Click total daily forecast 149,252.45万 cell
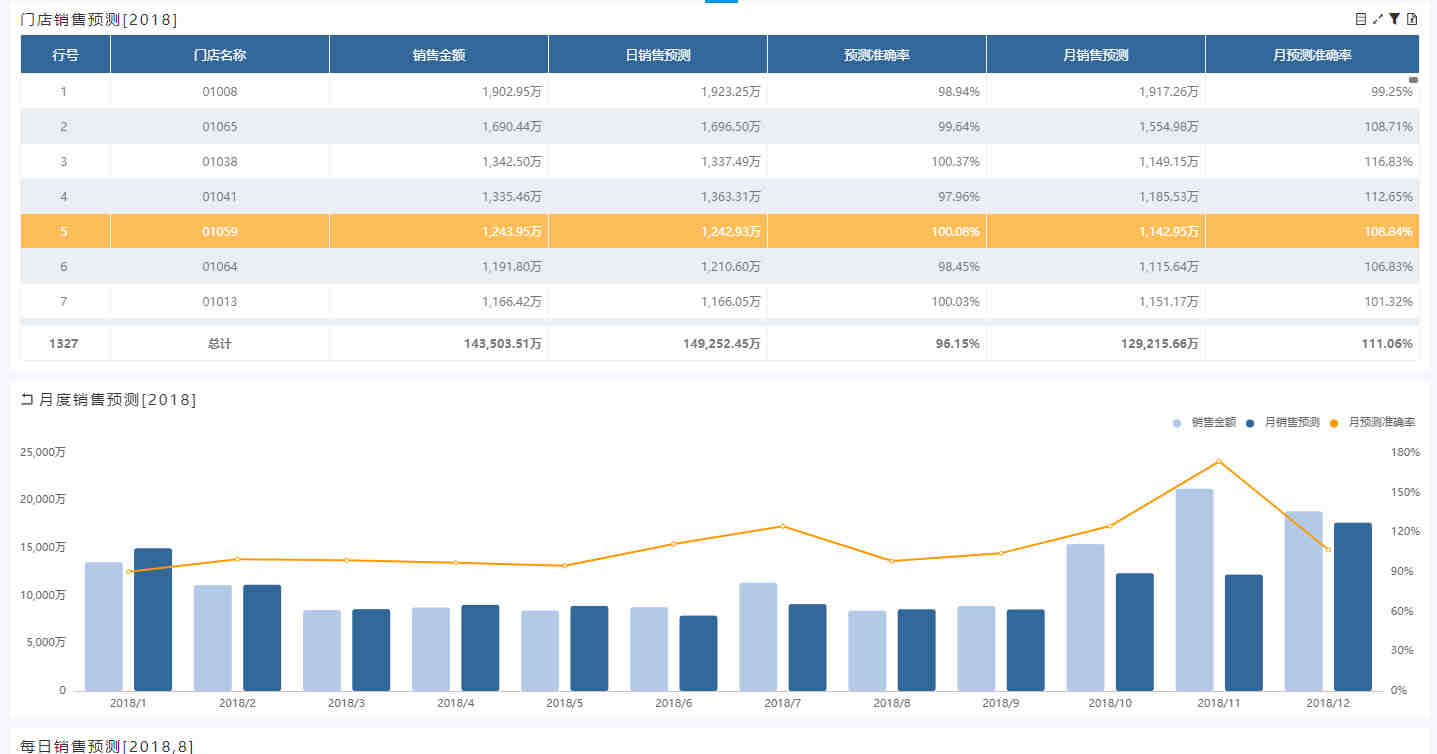 click(658, 343)
